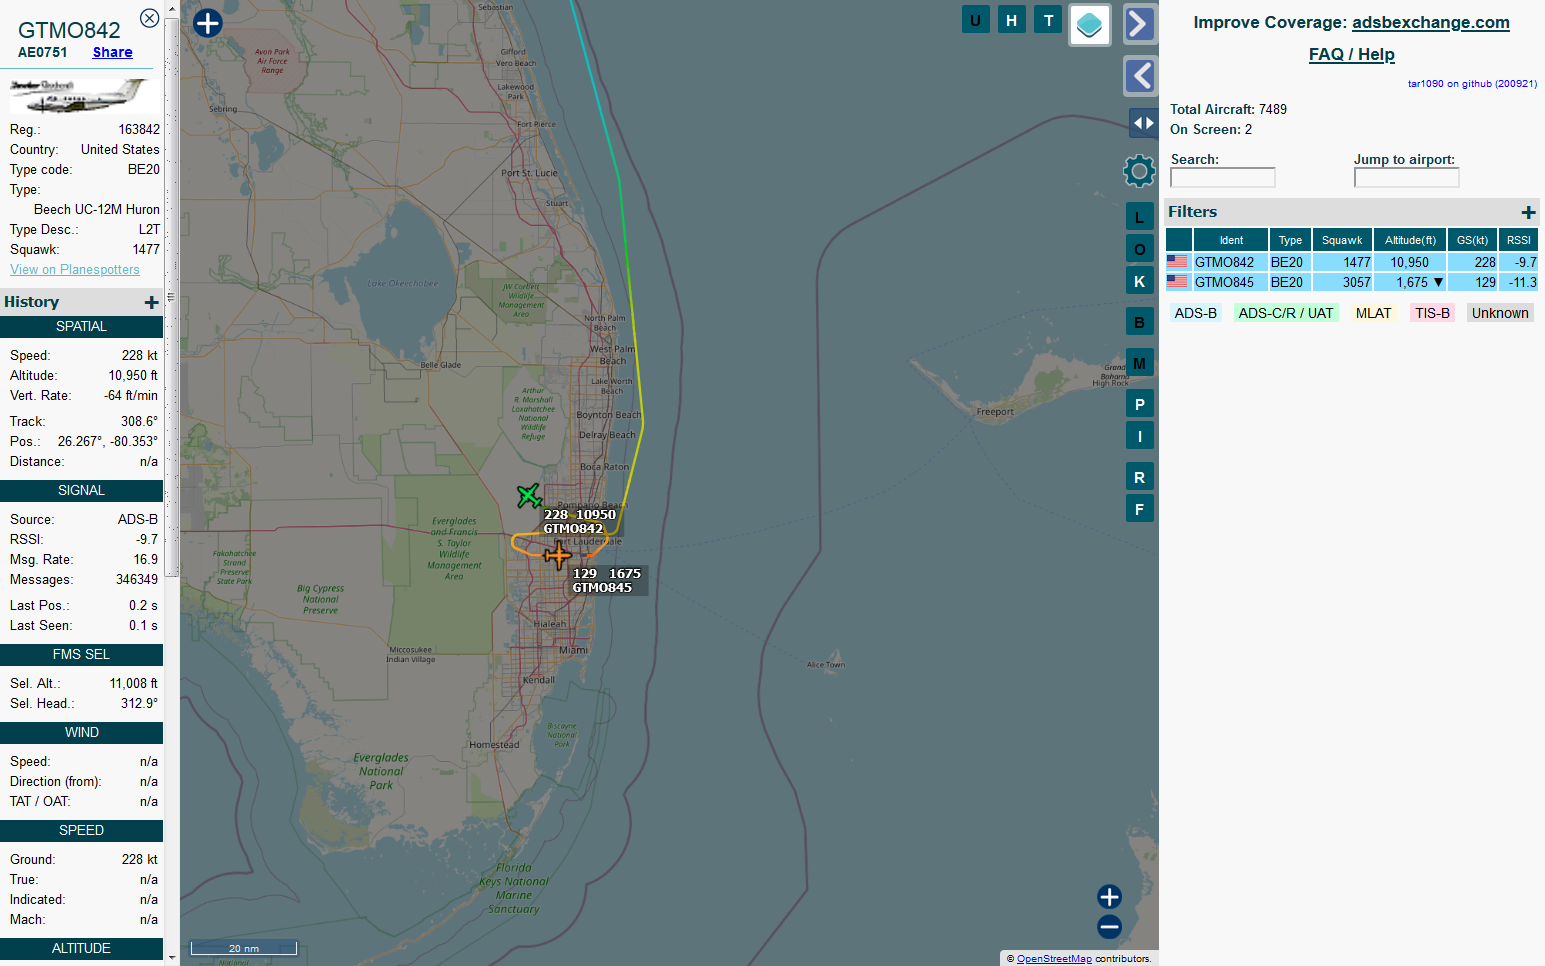This screenshot has width=1545, height=966.
Task: Click the TIS-B source legend
Action: click(x=1432, y=313)
